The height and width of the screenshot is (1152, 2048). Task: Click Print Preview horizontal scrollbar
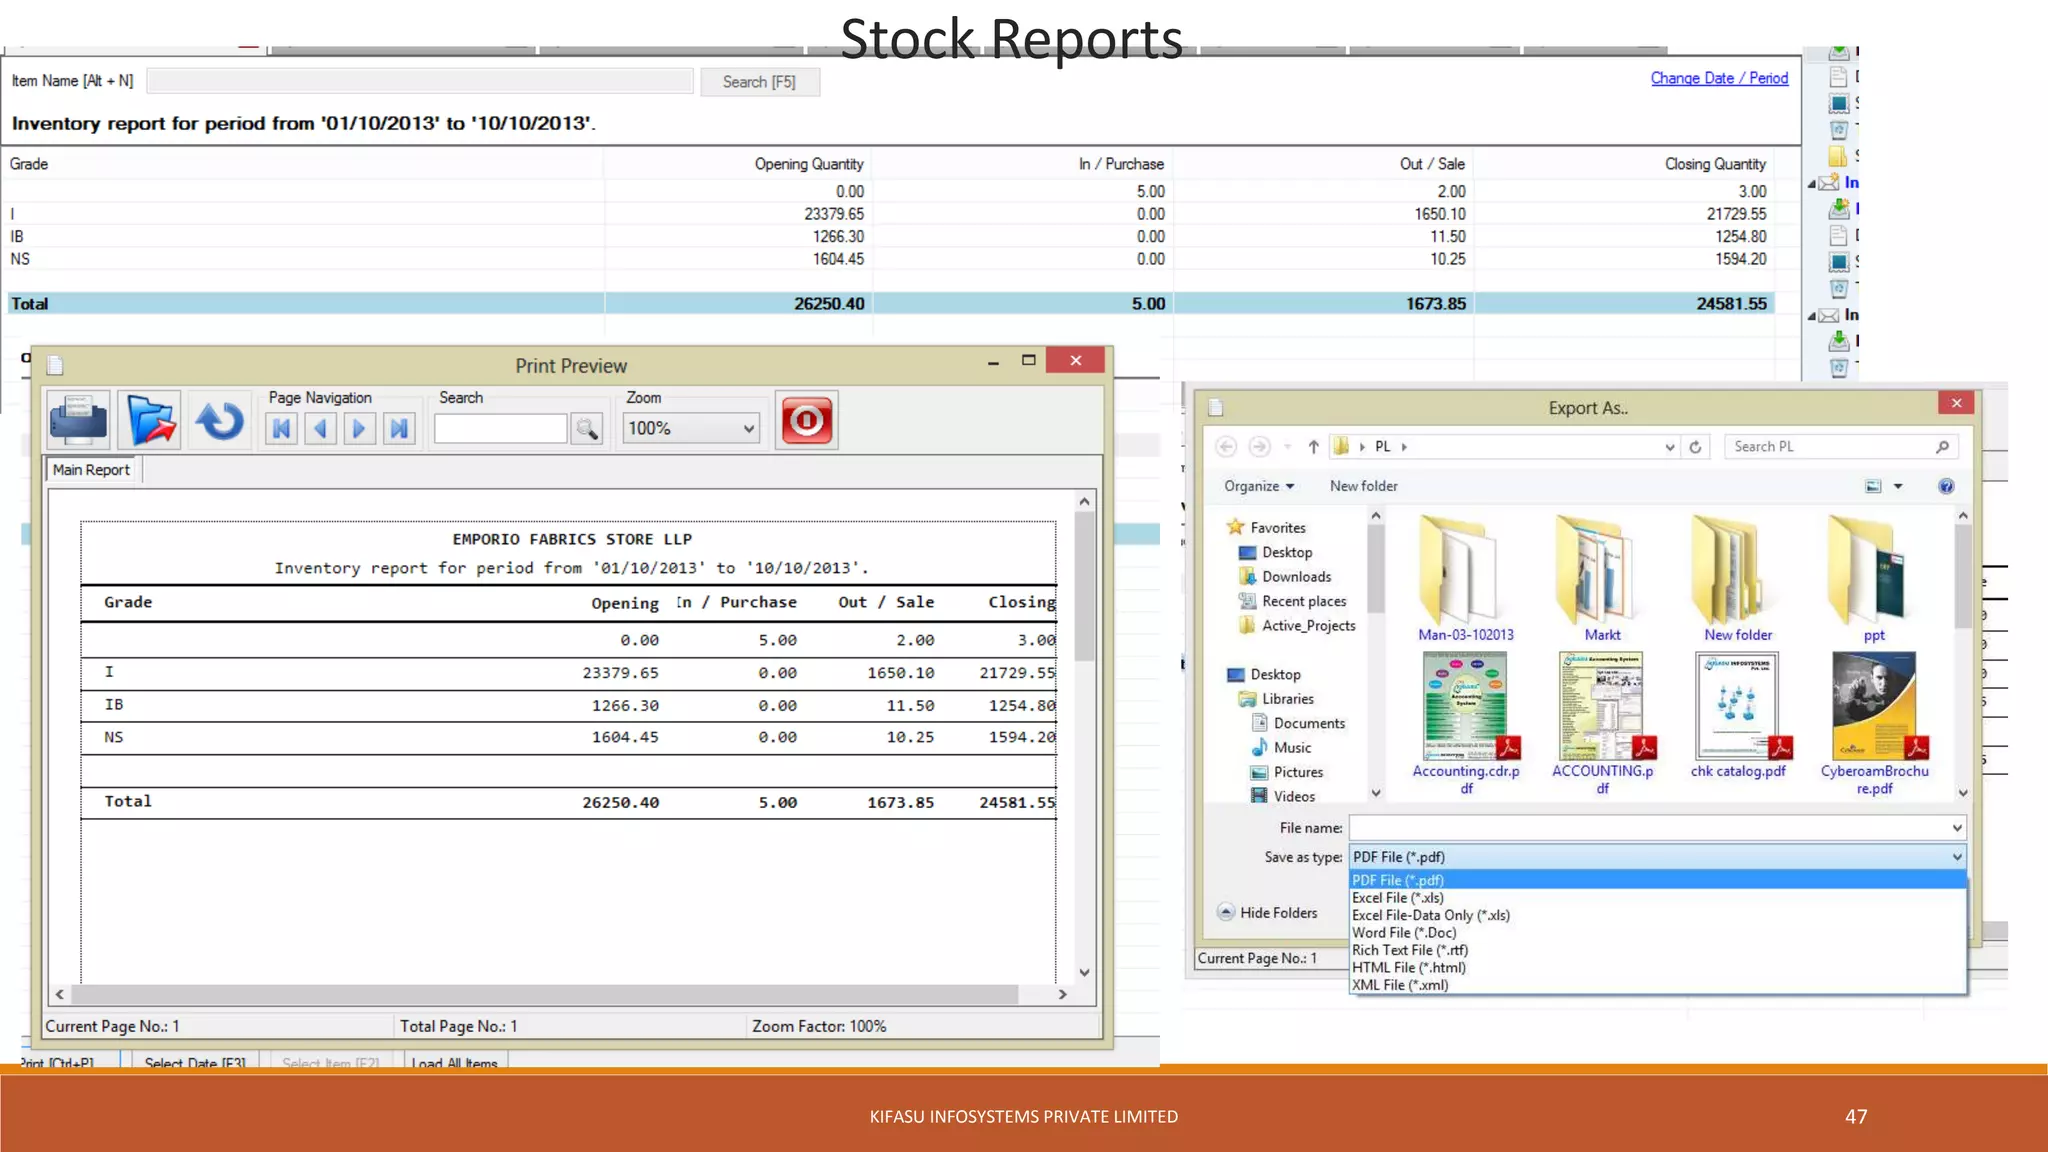click(x=545, y=994)
